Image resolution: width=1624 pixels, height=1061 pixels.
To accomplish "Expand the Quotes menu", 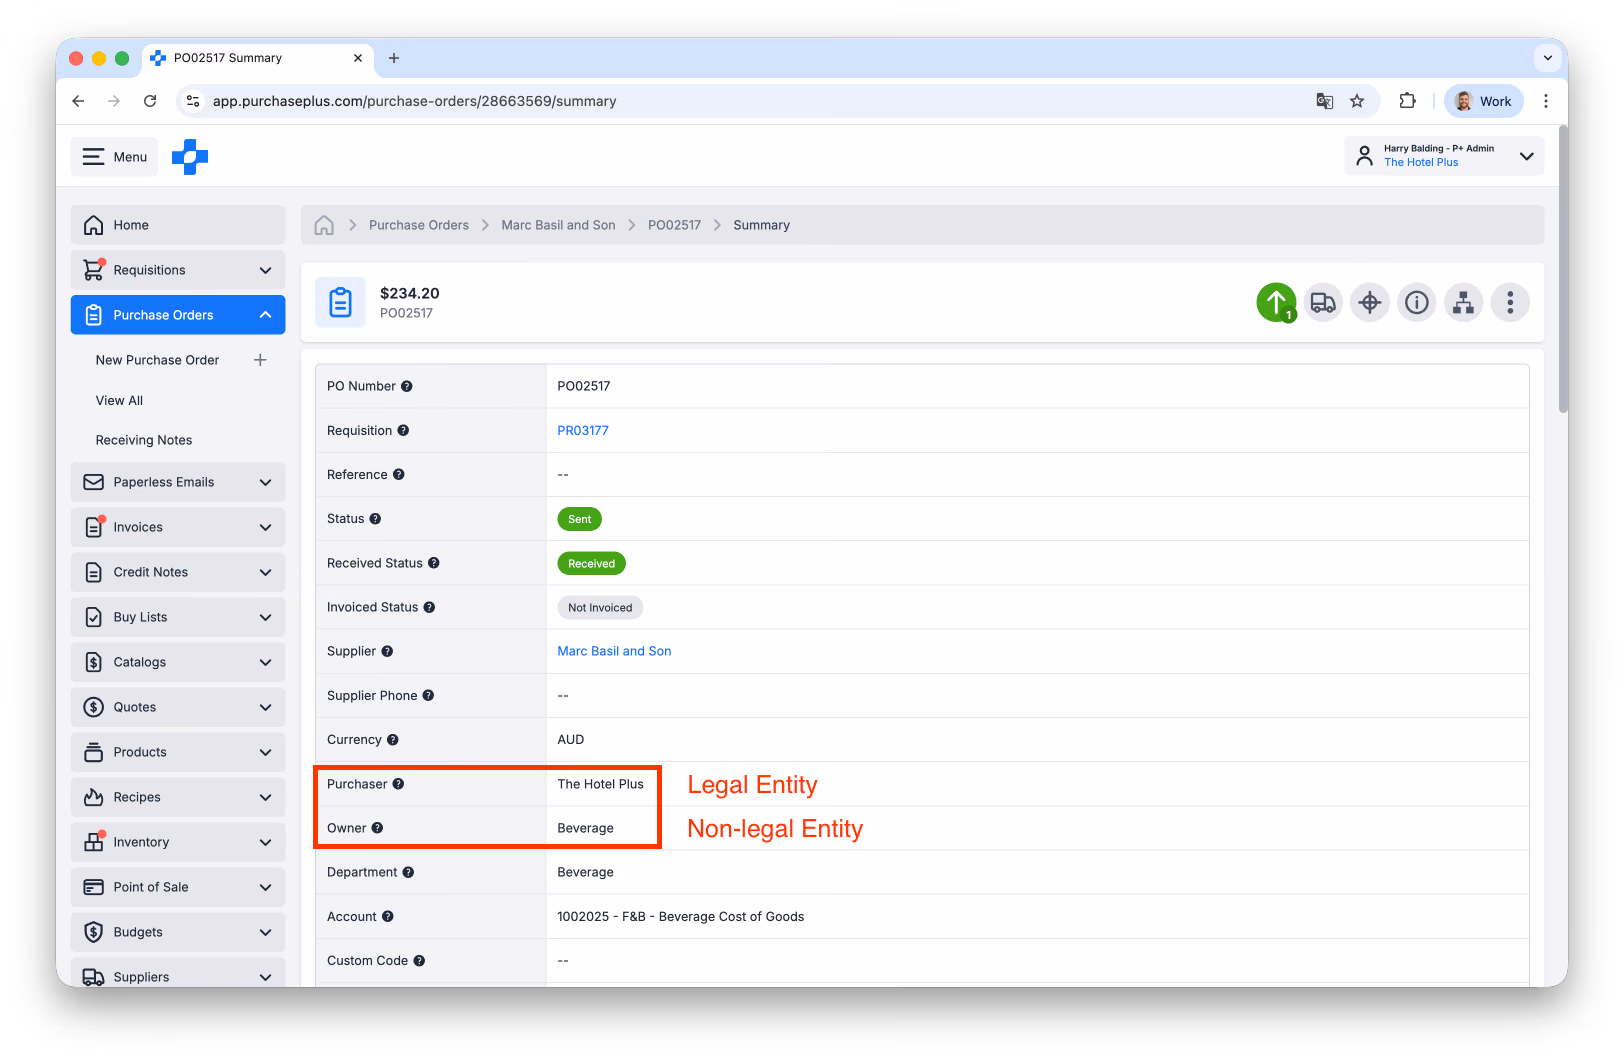I will [178, 707].
